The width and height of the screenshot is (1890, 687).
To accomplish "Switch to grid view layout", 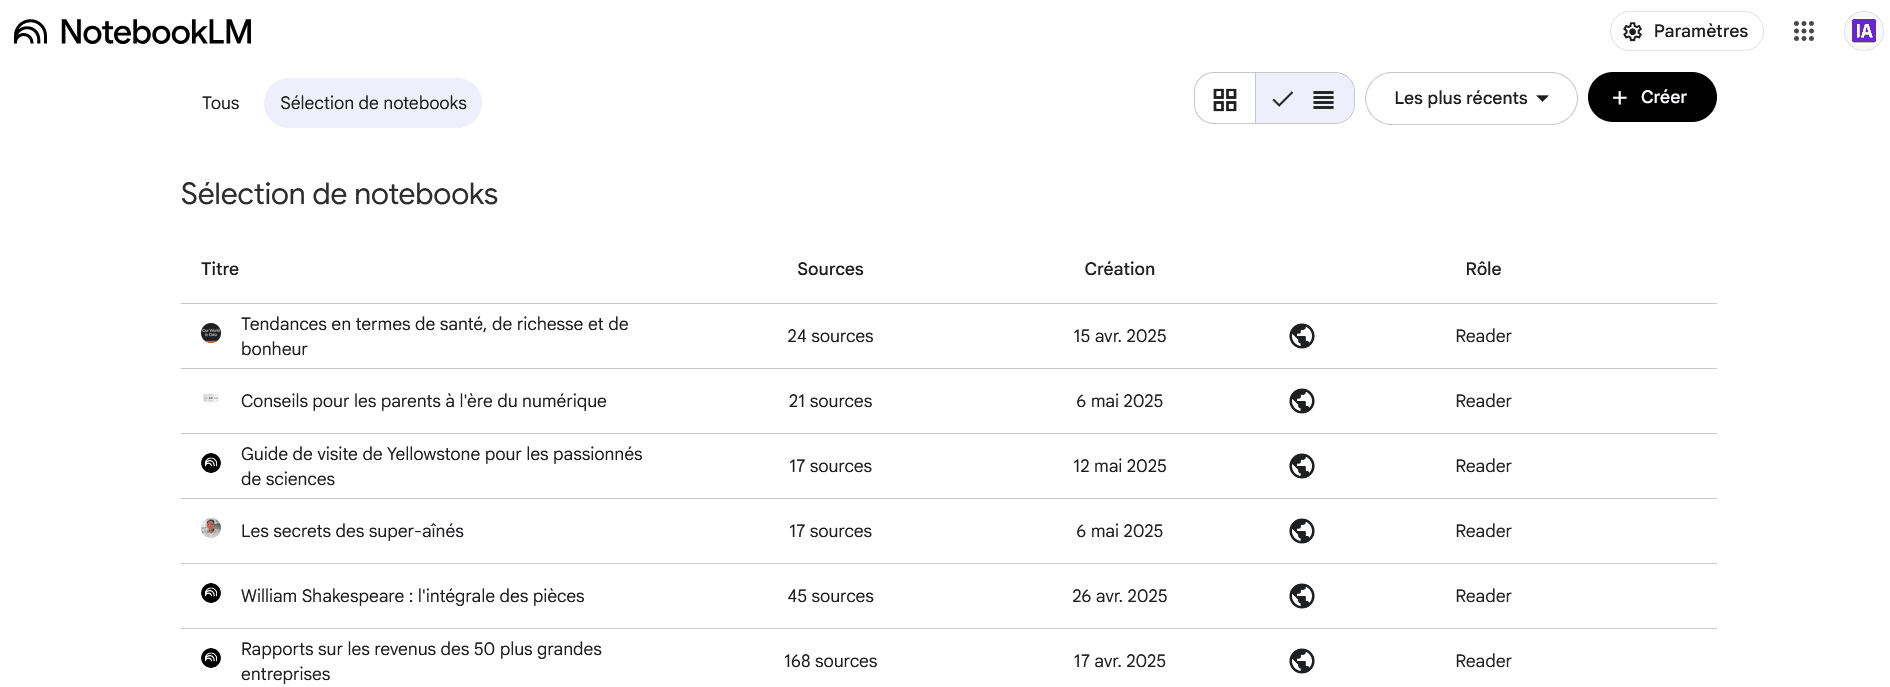I will tap(1225, 99).
